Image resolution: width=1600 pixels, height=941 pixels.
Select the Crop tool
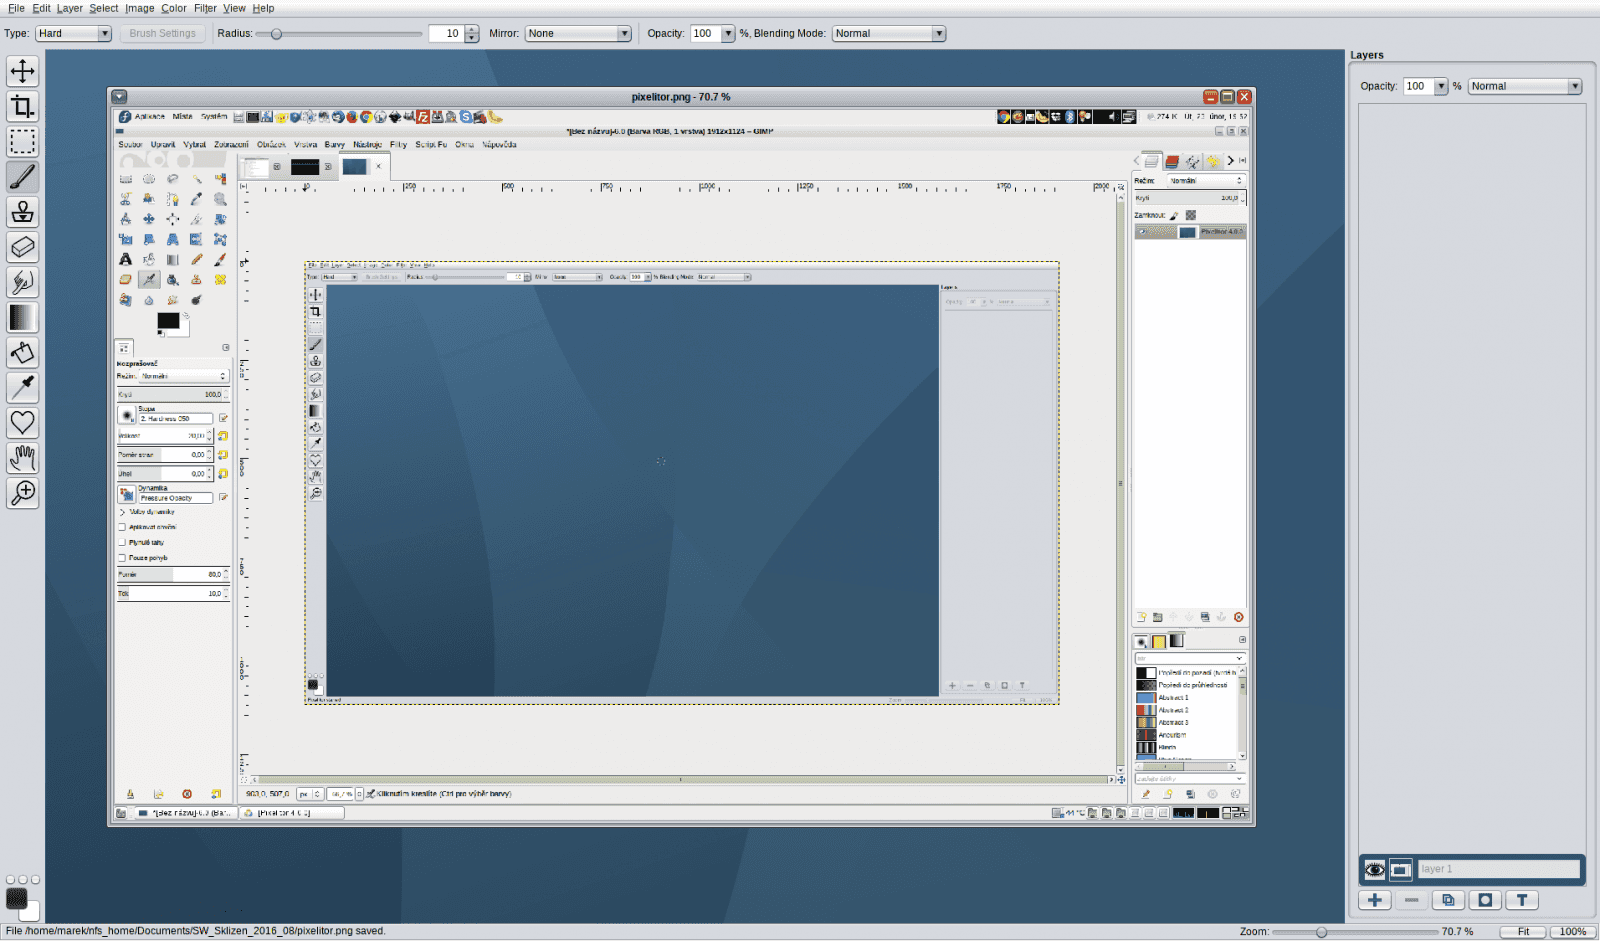coord(22,106)
